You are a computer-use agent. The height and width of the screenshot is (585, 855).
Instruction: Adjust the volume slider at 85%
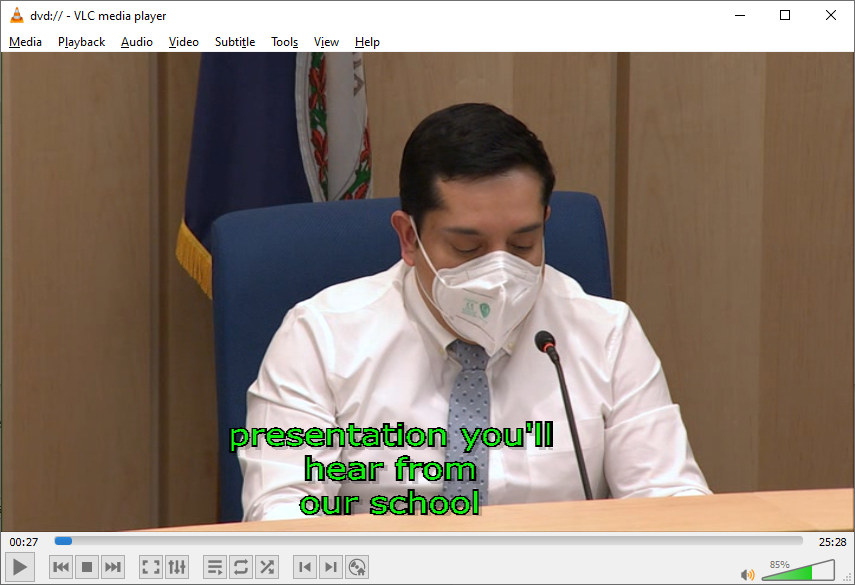798,570
